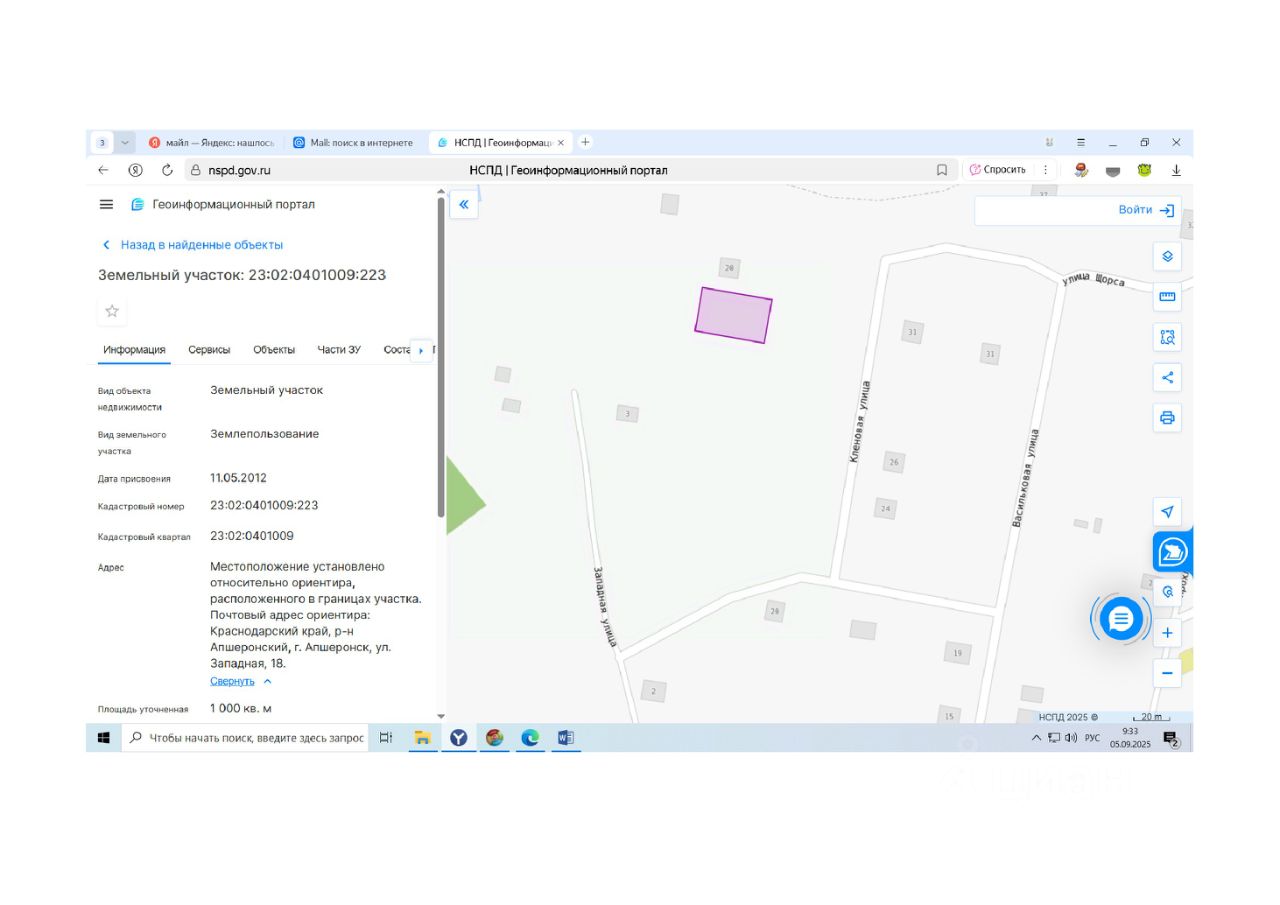The height and width of the screenshot is (905, 1280).
Task: Click the cadastral quarter 23:02:0401009 value
Action: point(252,536)
